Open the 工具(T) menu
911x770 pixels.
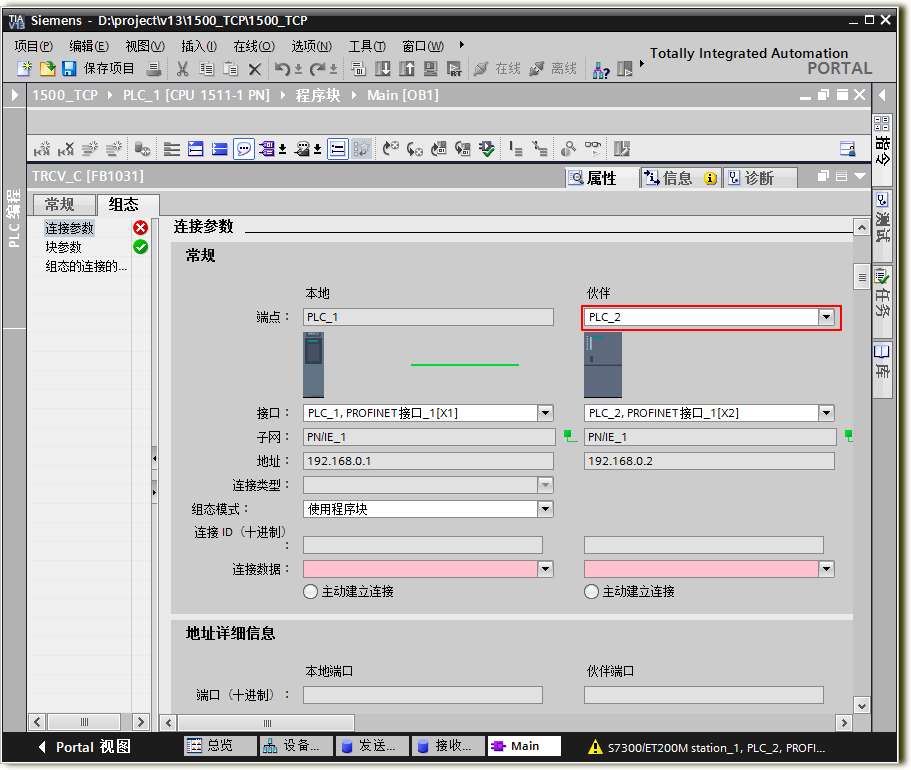click(x=367, y=45)
